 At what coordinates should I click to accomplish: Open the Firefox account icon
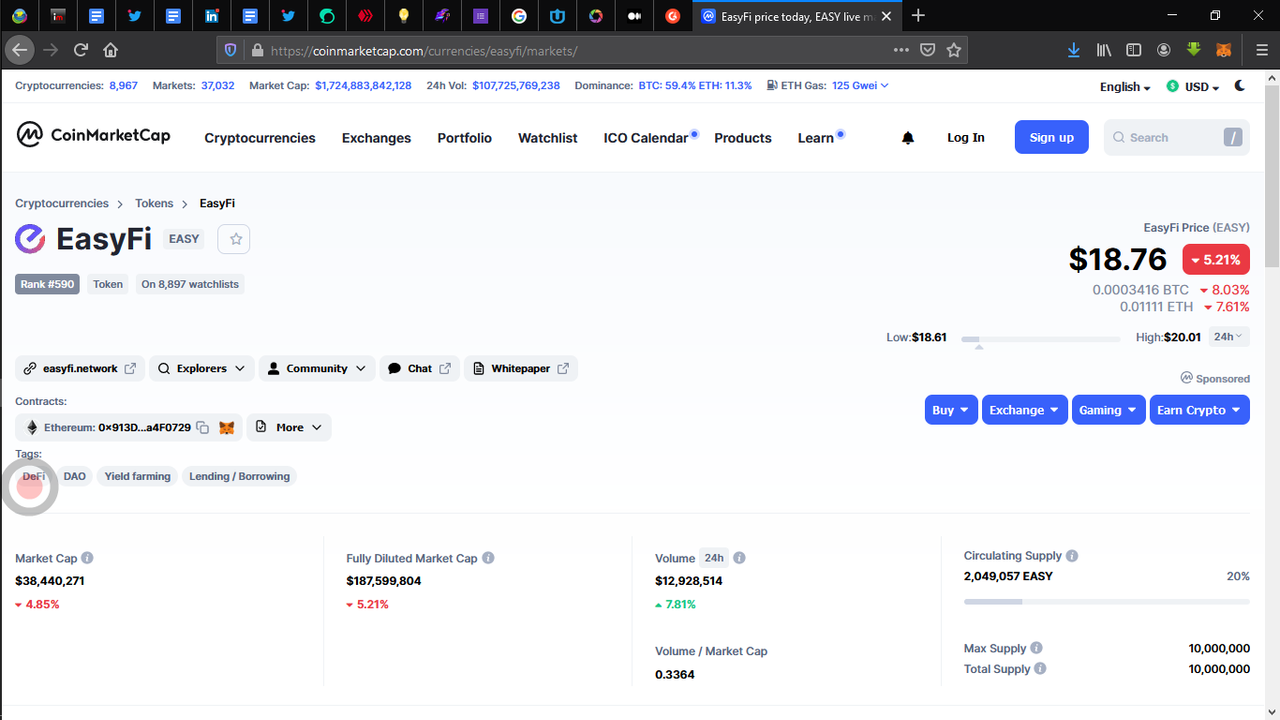[x=1164, y=50]
